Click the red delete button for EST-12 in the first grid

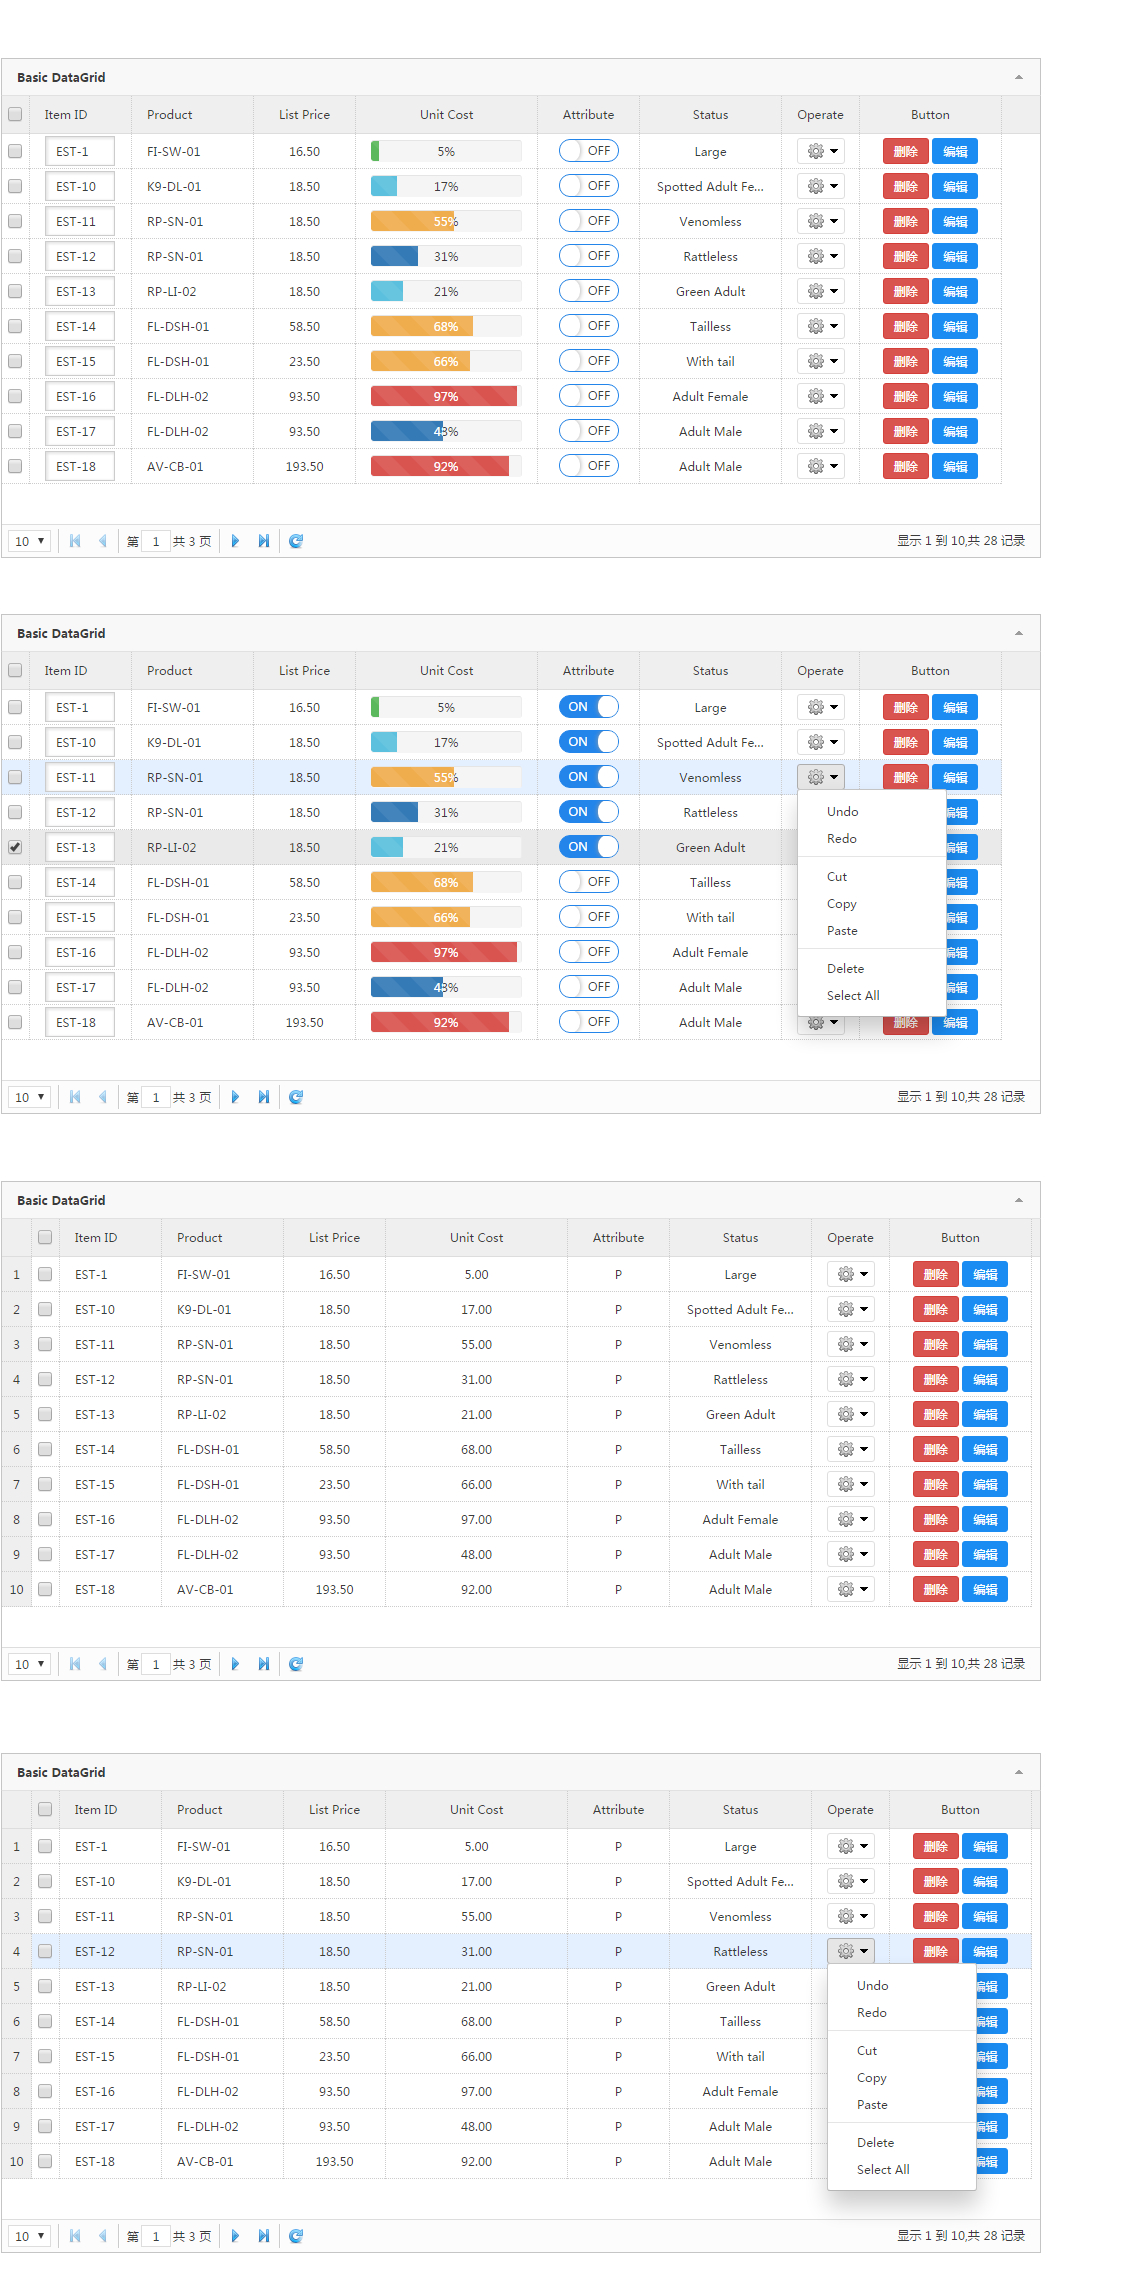(906, 257)
